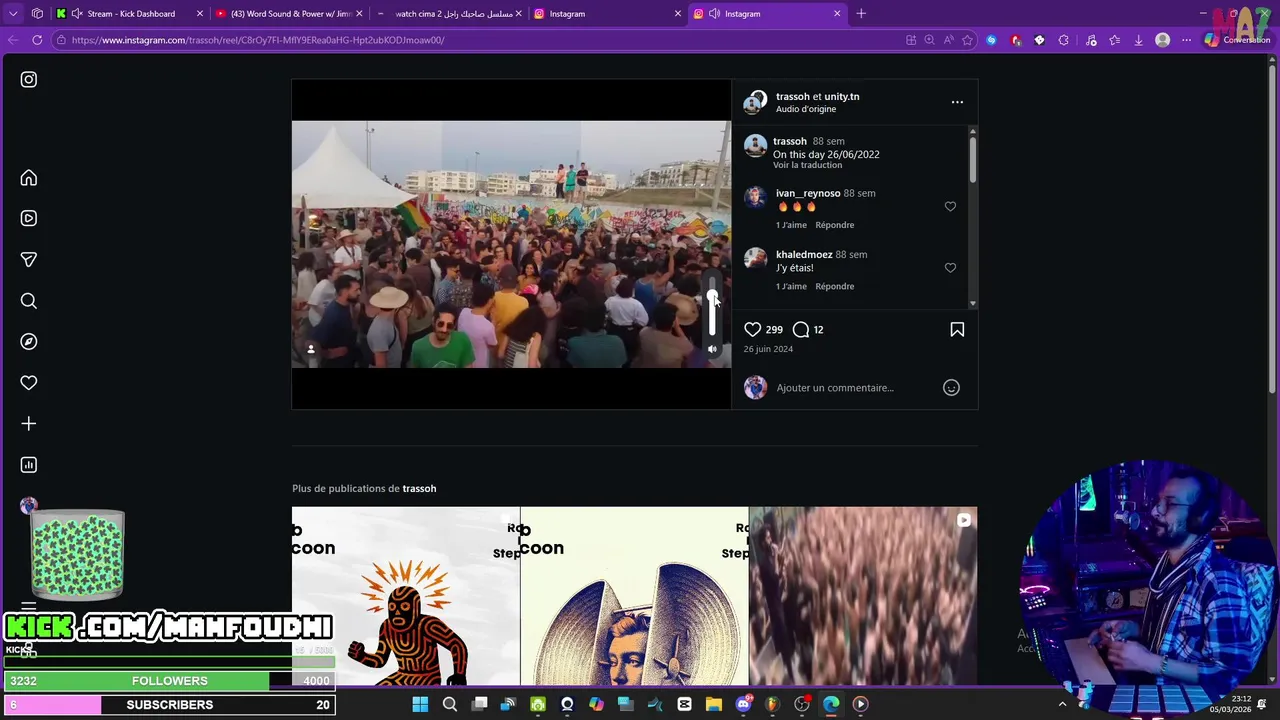Open File Explorer from taskbar
Image resolution: width=1280 pixels, height=720 pixels.
(x=713, y=704)
